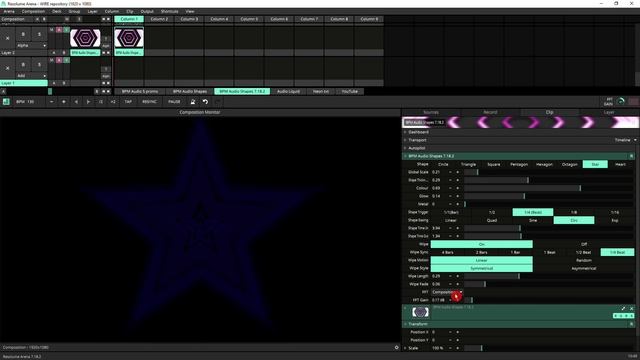
Task: Set Wipe Style to Asymmetrical
Action: [584, 268]
